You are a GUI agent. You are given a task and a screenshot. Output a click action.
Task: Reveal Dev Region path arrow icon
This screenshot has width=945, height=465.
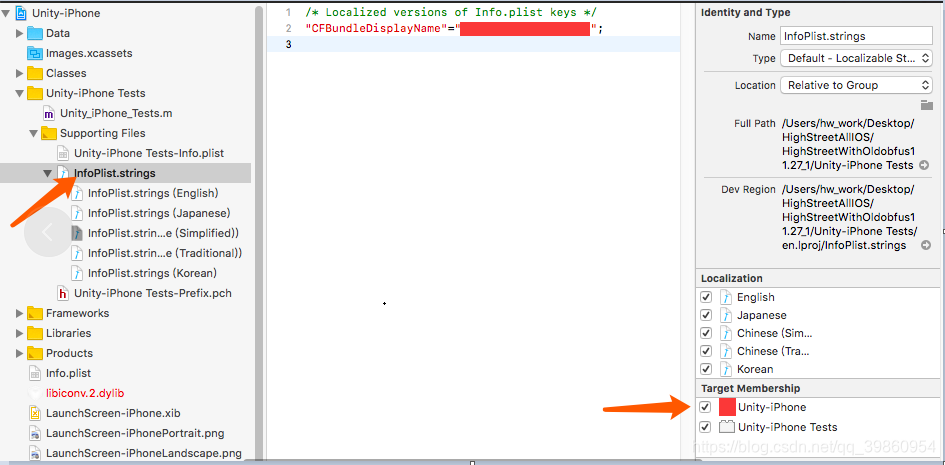pos(926,245)
